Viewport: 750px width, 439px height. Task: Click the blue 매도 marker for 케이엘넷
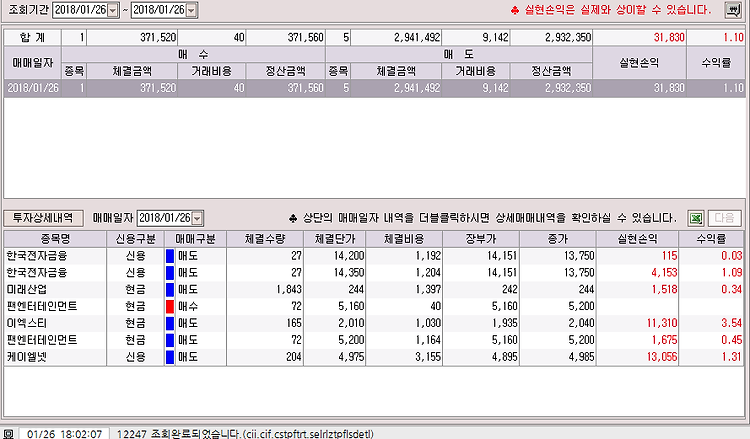pyautogui.click(x=170, y=357)
